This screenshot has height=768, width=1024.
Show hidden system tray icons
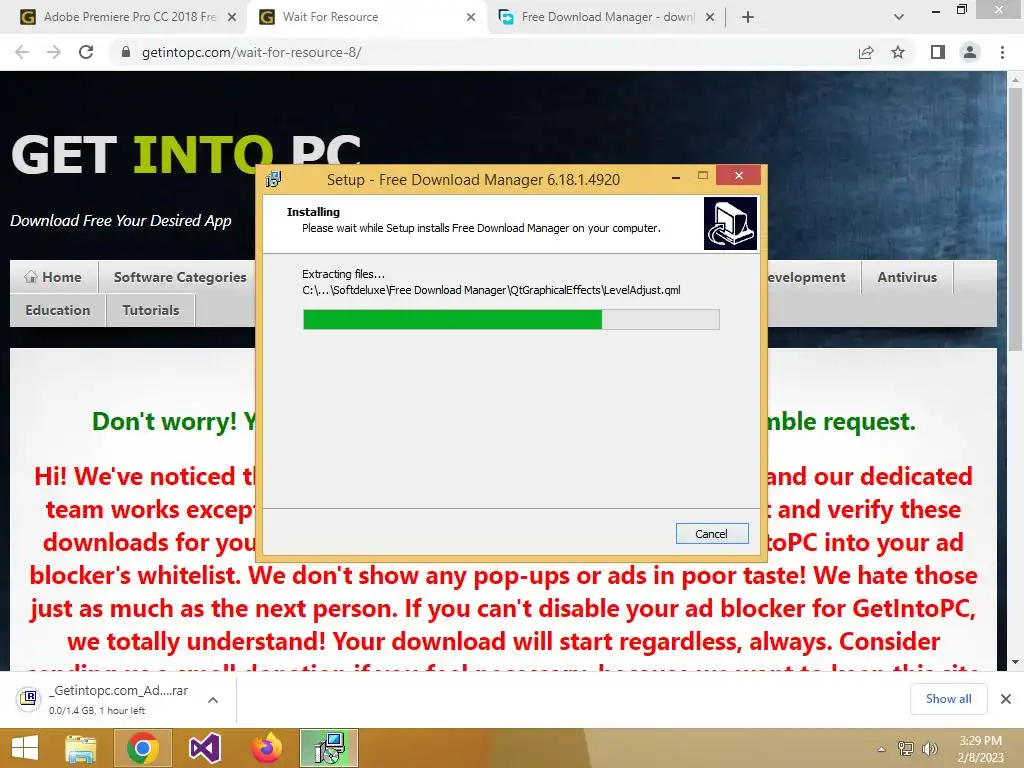pyautogui.click(x=881, y=749)
